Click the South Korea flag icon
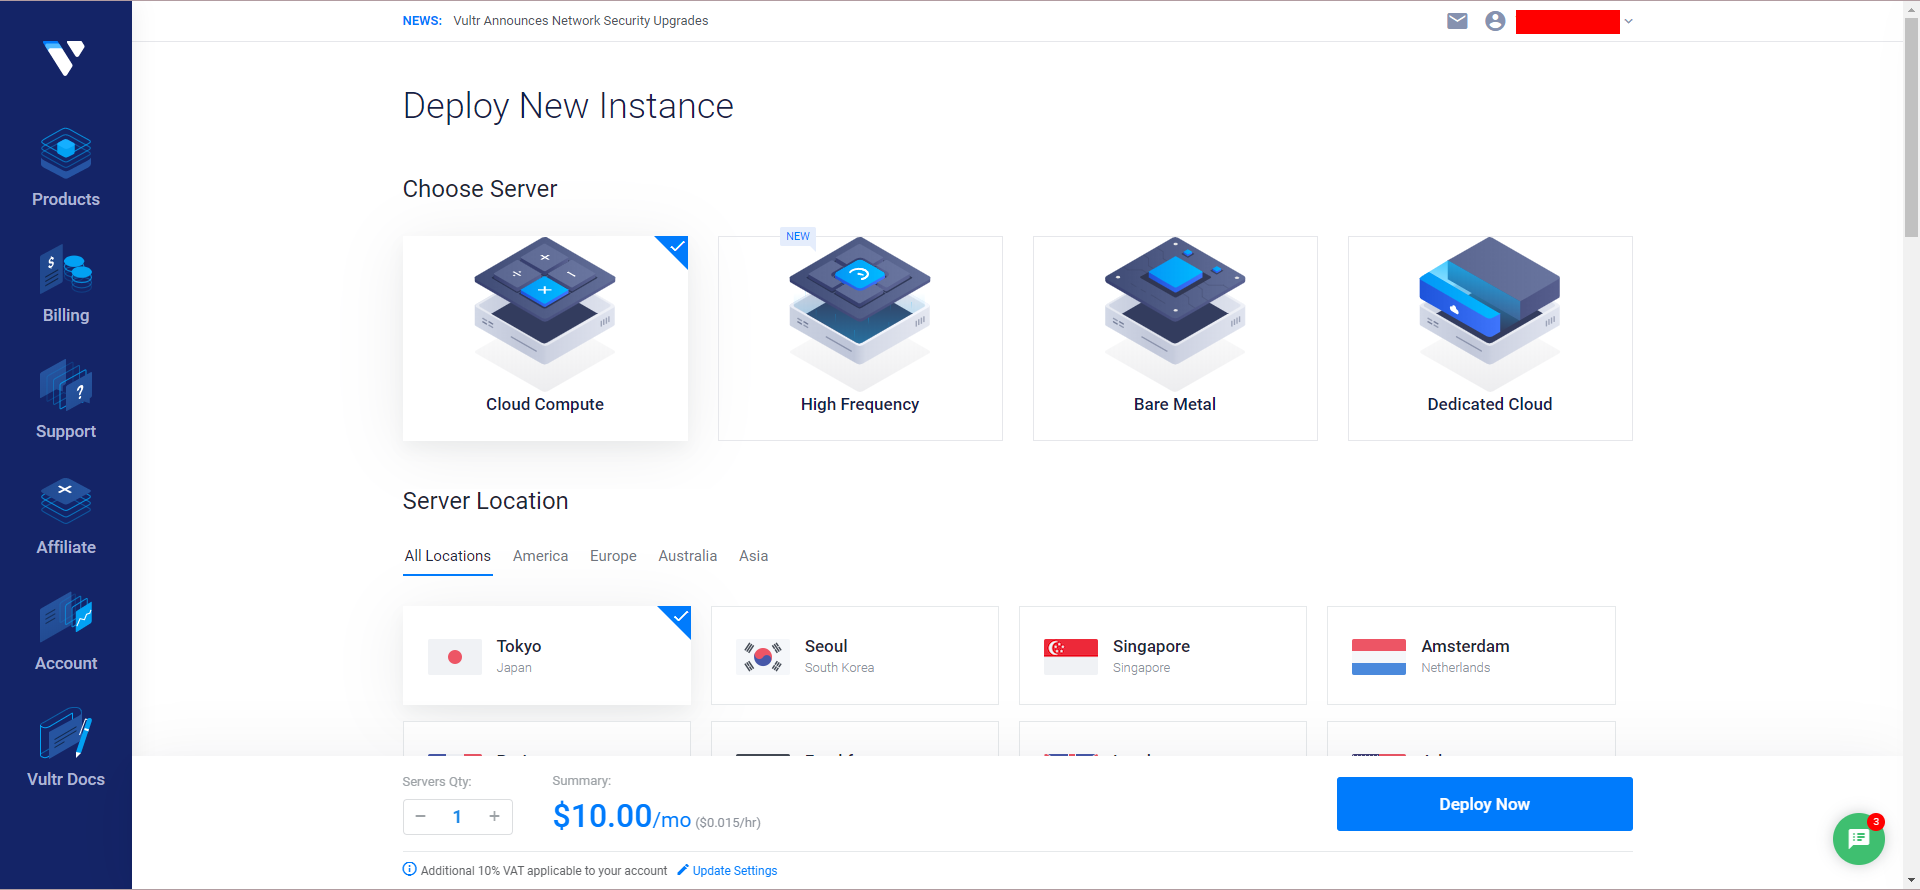1920x890 pixels. pos(763,657)
